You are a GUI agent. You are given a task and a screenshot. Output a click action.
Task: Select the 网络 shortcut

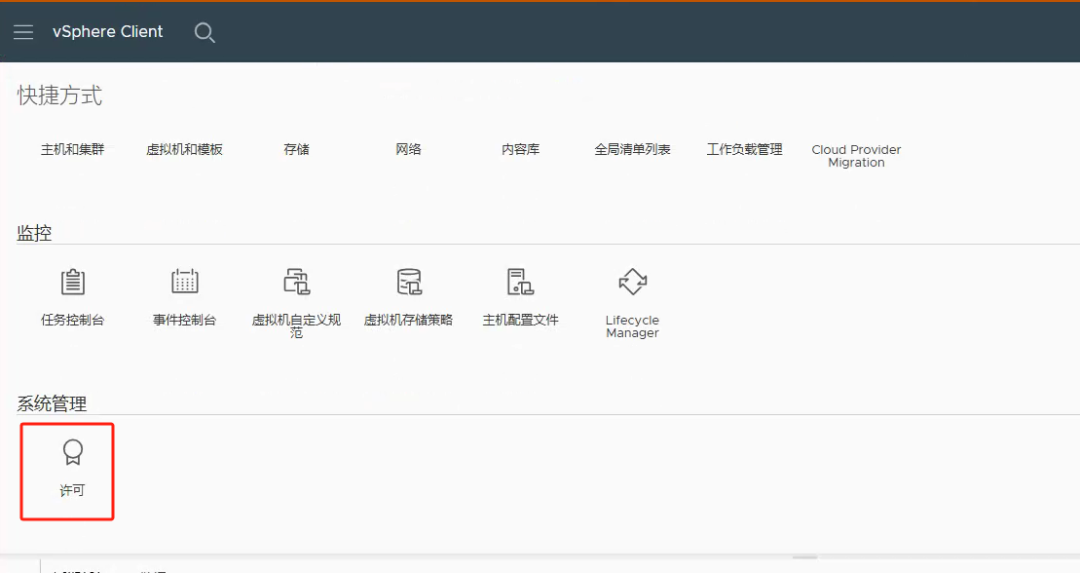click(x=408, y=149)
